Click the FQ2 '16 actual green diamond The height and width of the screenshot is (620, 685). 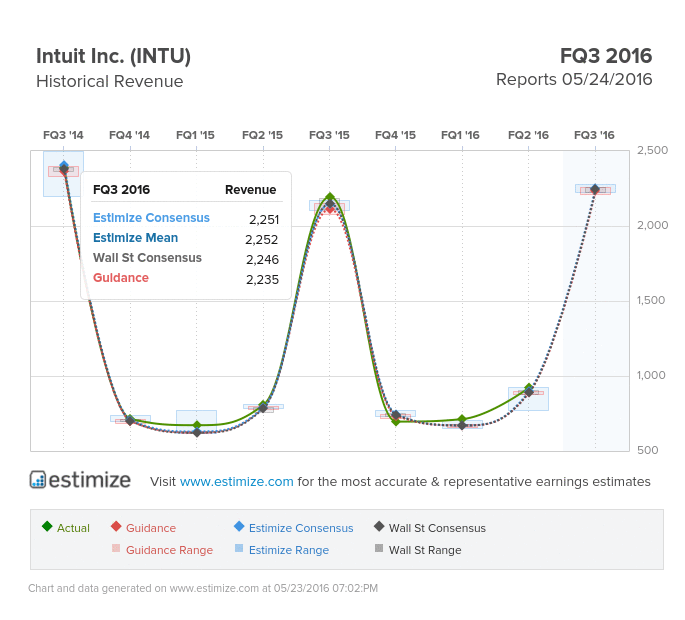[x=529, y=388]
